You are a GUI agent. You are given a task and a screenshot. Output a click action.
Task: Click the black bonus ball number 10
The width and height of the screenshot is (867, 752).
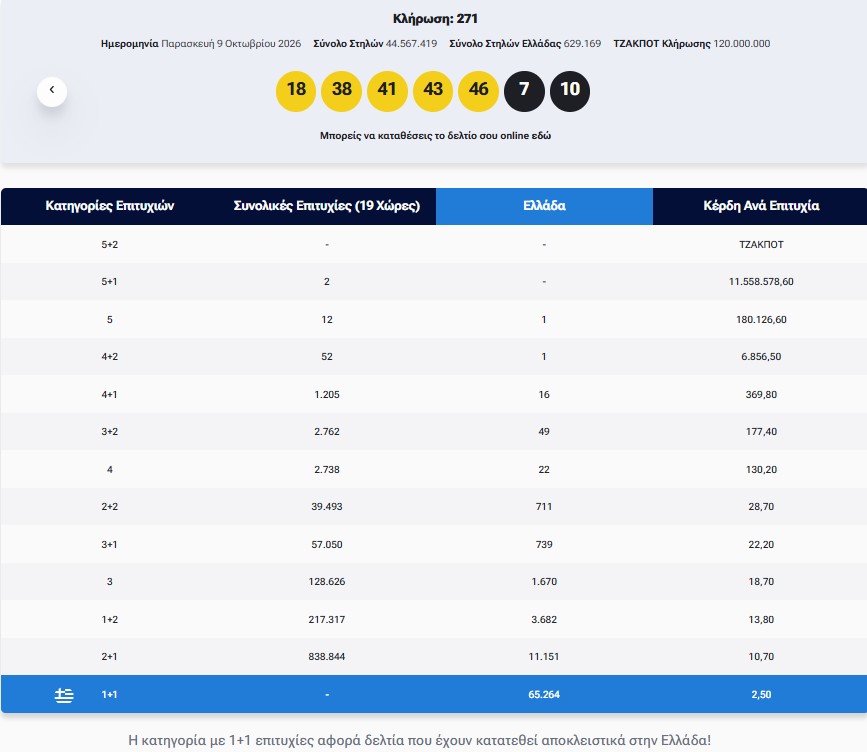click(570, 91)
